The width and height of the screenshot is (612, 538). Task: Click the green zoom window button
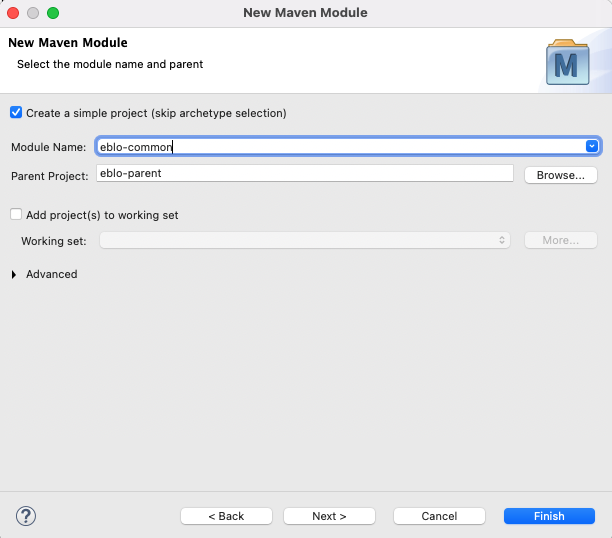53,13
